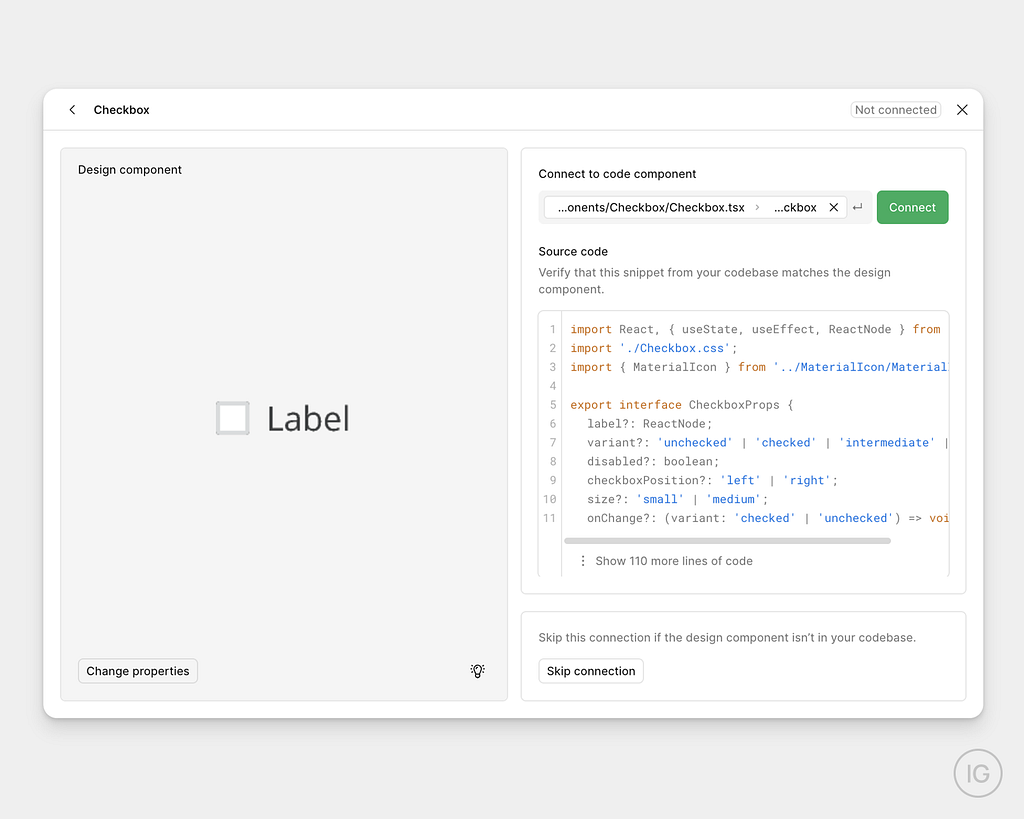The image size is (1024, 819).
Task: Click the './Checkbox.css' import line
Action: tap(653, 348)
